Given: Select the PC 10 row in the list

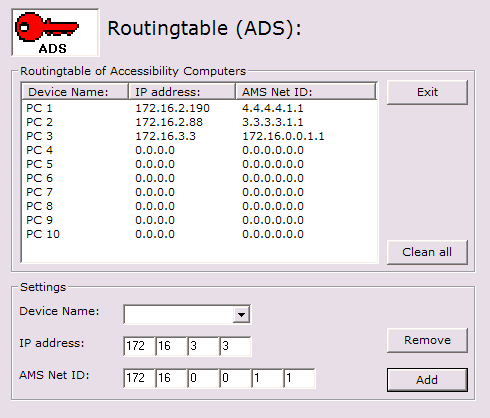Looking at the screenshot, I should [199, 234].
